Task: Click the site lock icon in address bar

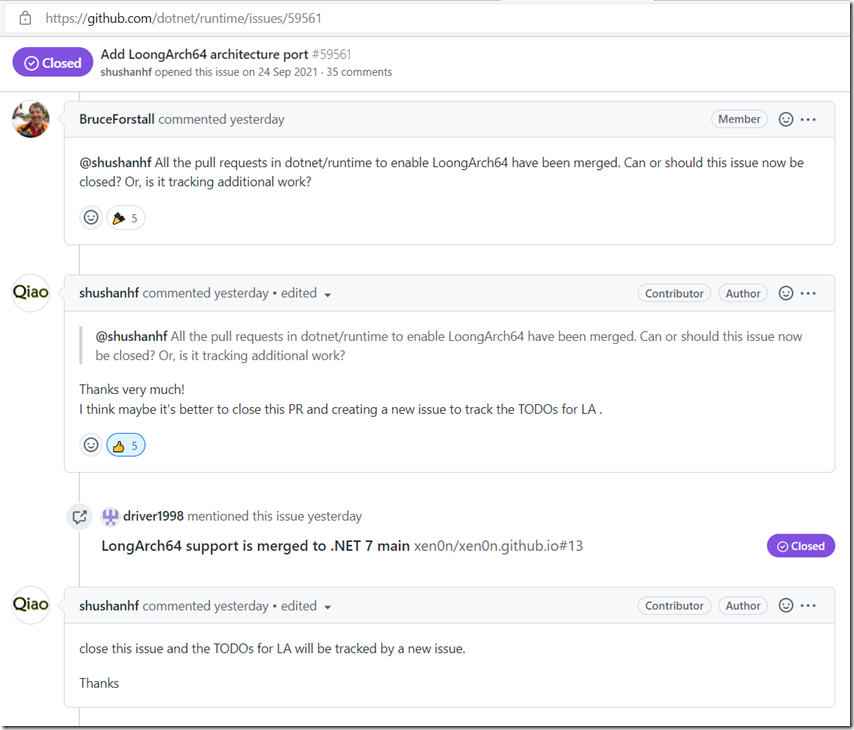Action: [25, 18]
